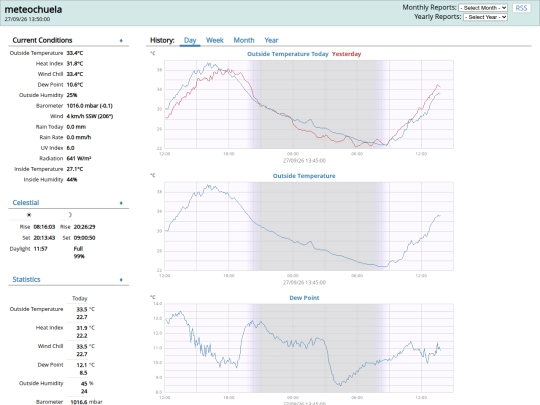Viewport: 540px width, 405px height.
Task: Select the Statistics max Outside Humidity 45
Action: click(x=84, y=383)
